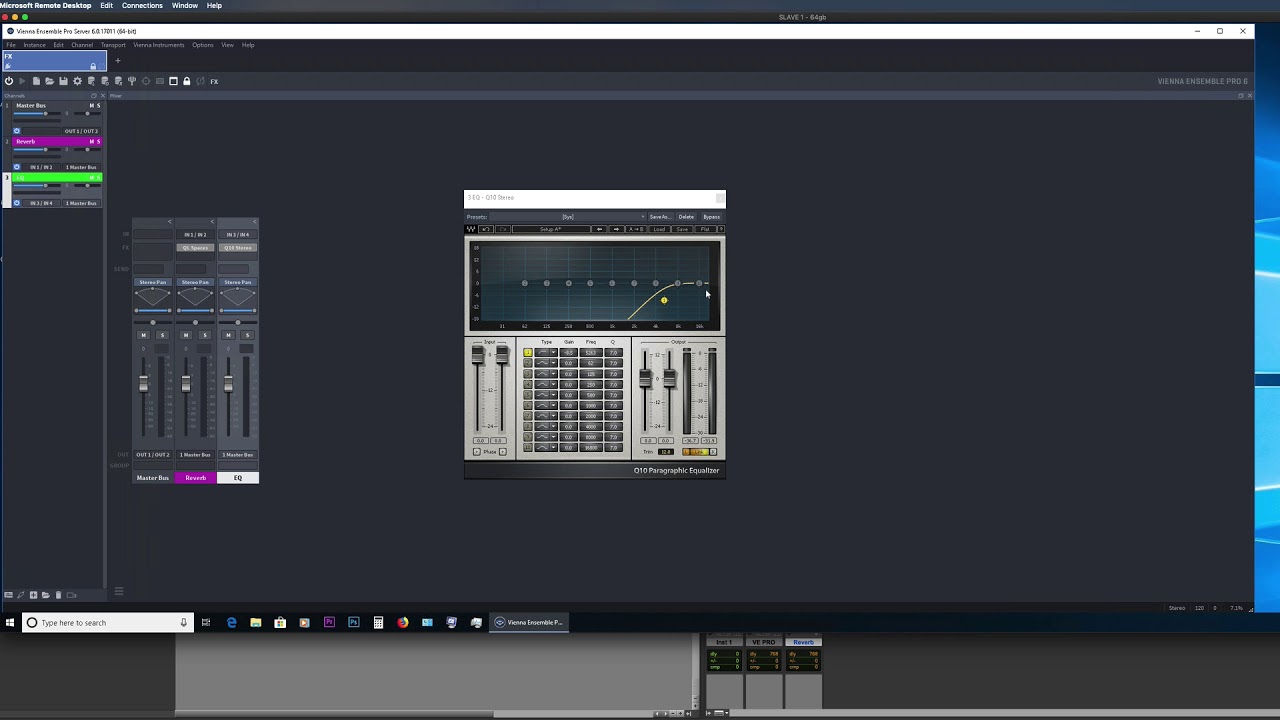Open the Vienna Instruments menu

(158, 45)
